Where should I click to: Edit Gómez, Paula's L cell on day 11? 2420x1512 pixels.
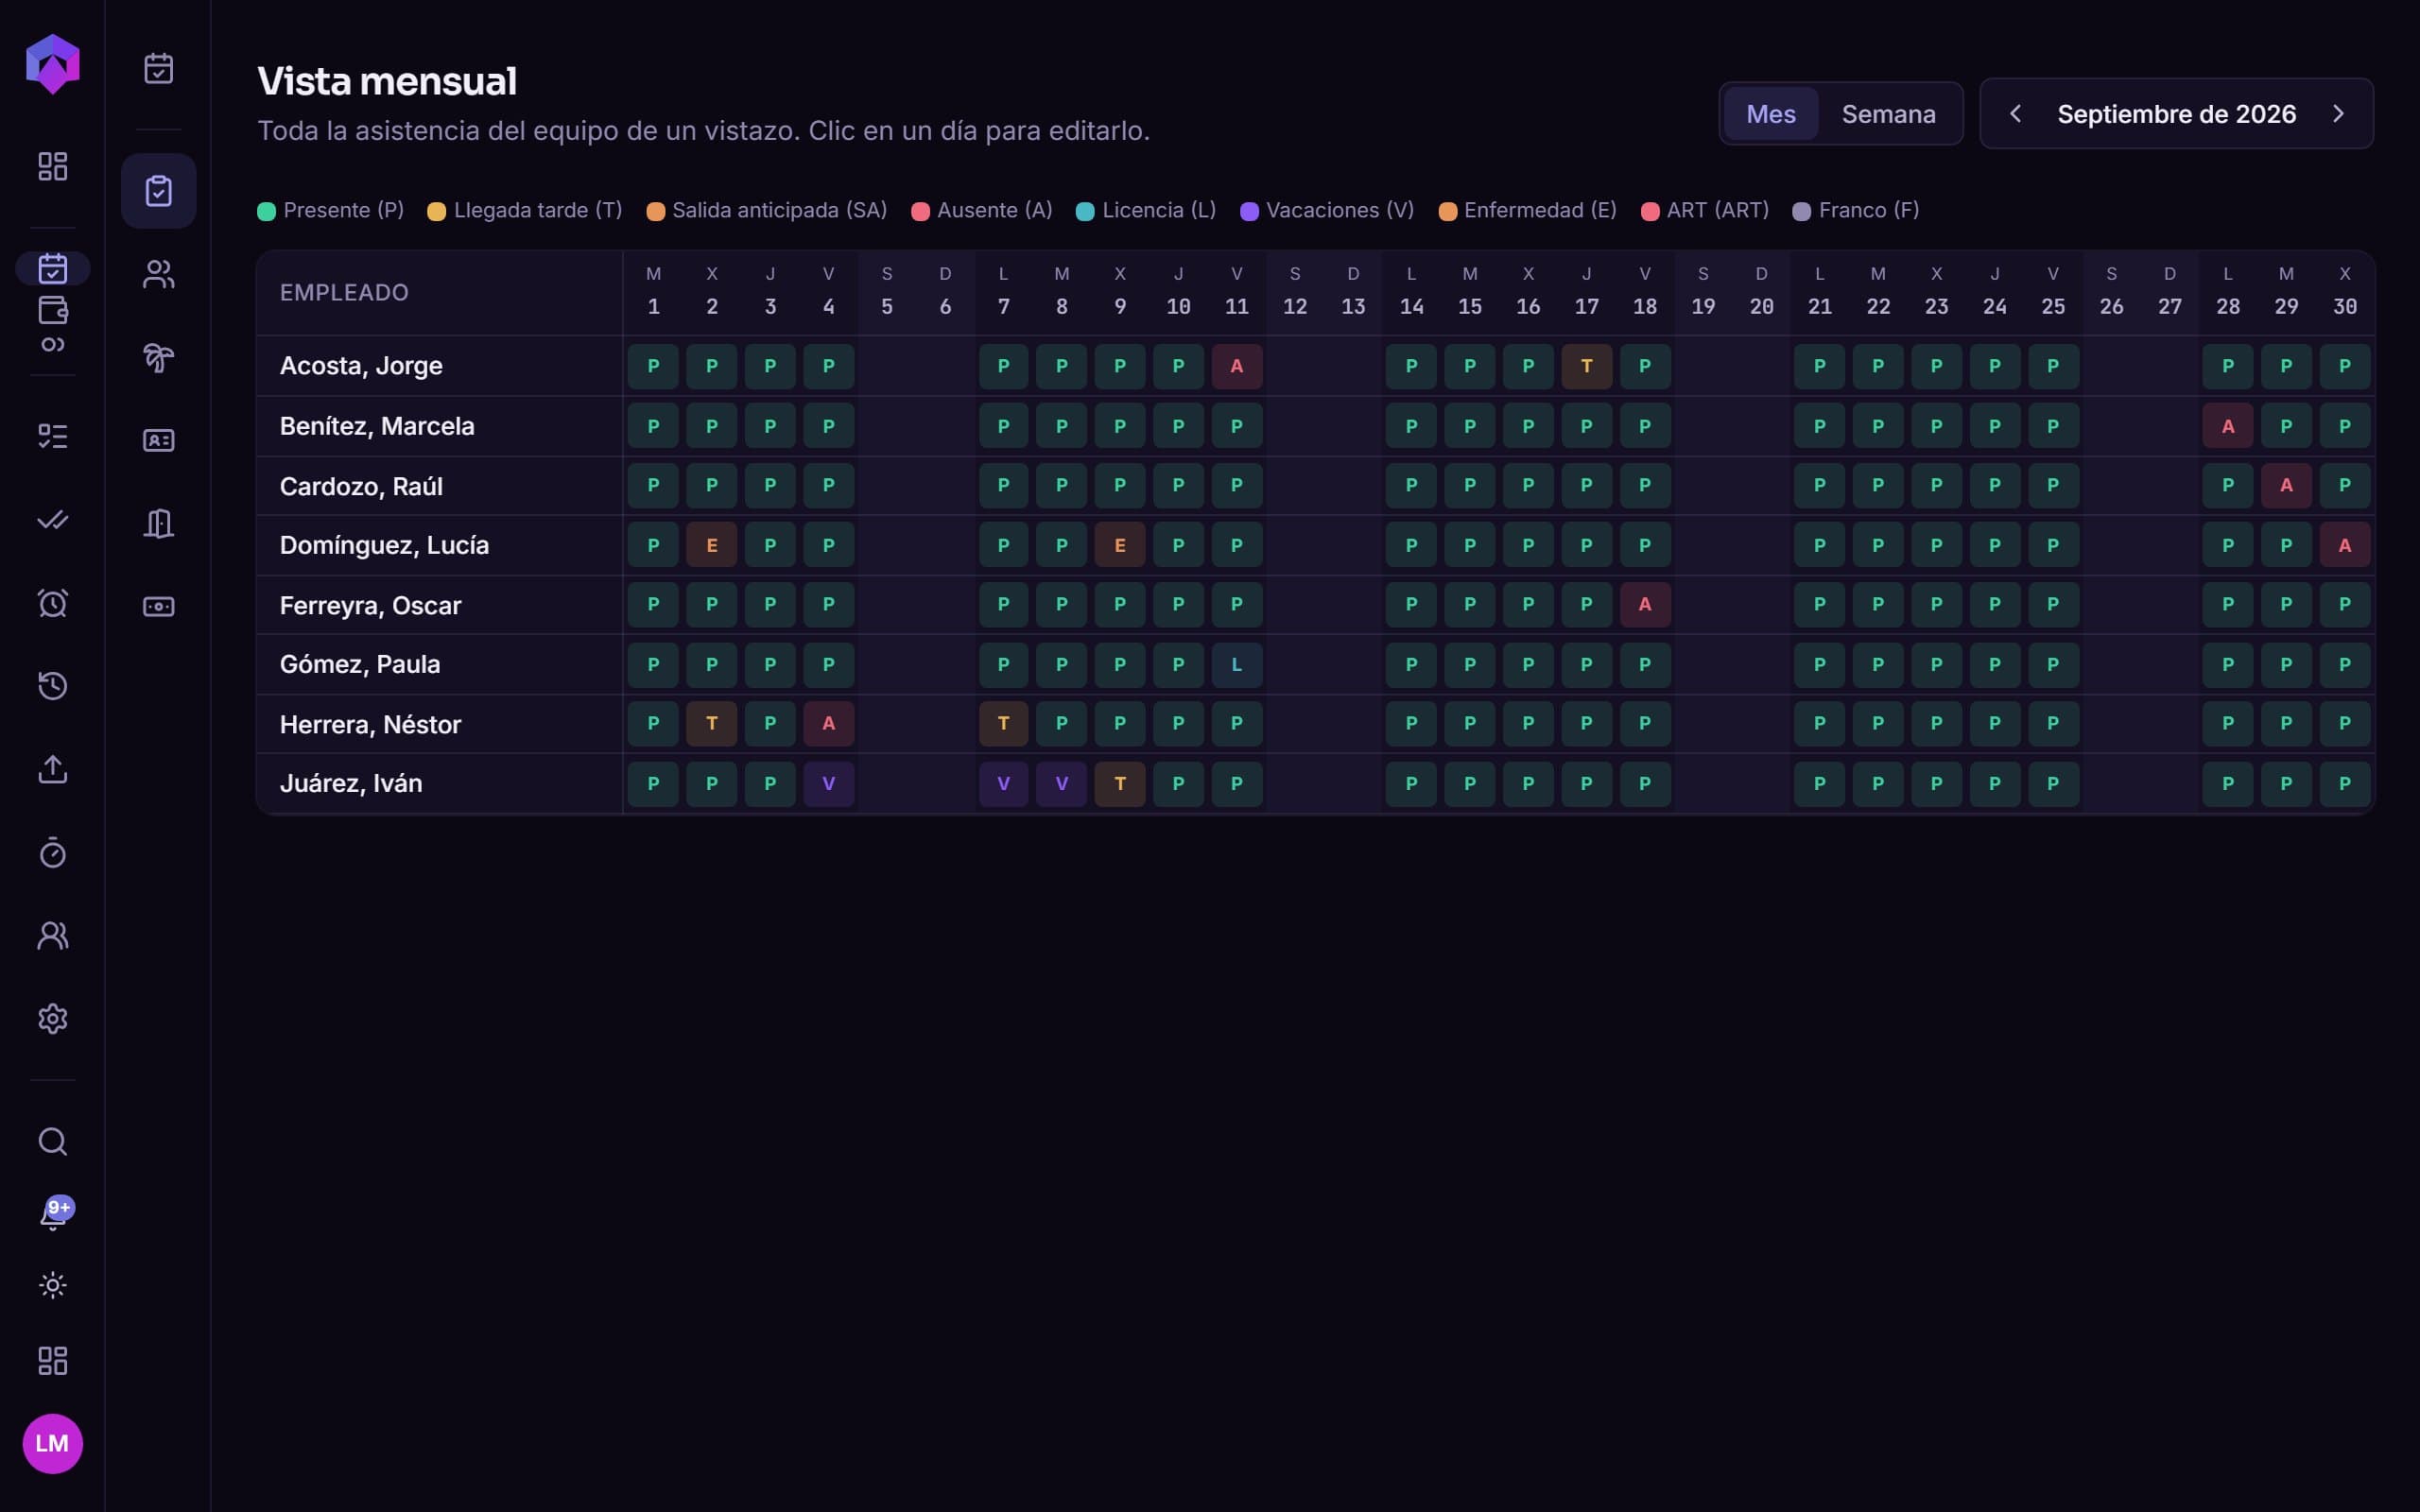coord(1236,664)
